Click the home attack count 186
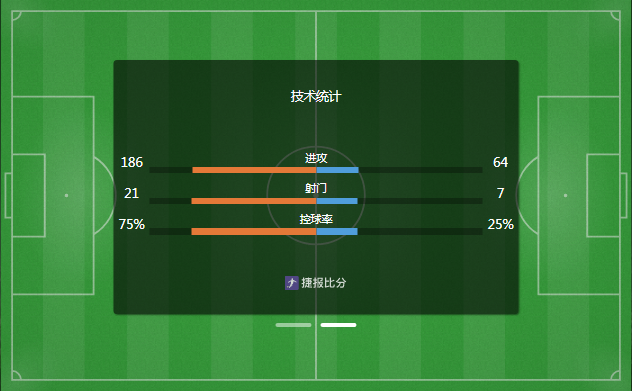The image size is (632, 391). coord(132,162)
